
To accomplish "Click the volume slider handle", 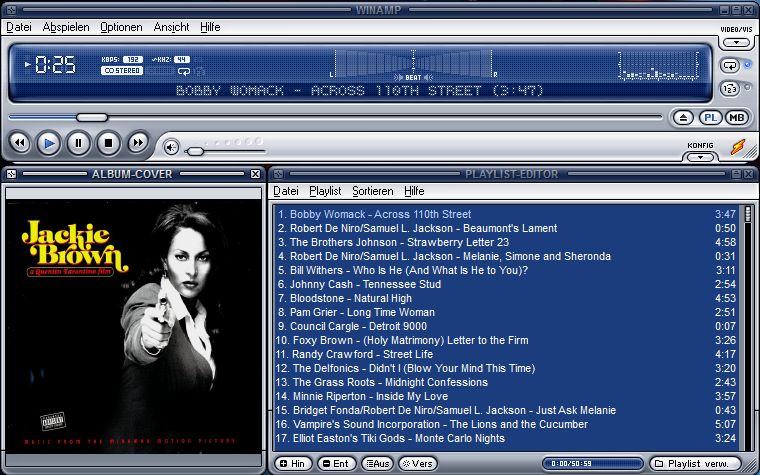I will [195, 152].
